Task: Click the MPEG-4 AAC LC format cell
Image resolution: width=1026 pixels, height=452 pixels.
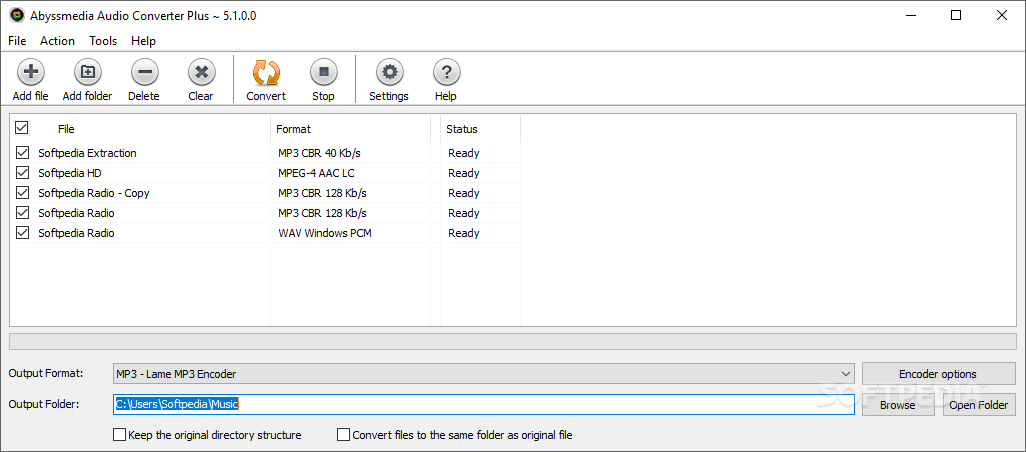Action: click(x=316, y=173)
